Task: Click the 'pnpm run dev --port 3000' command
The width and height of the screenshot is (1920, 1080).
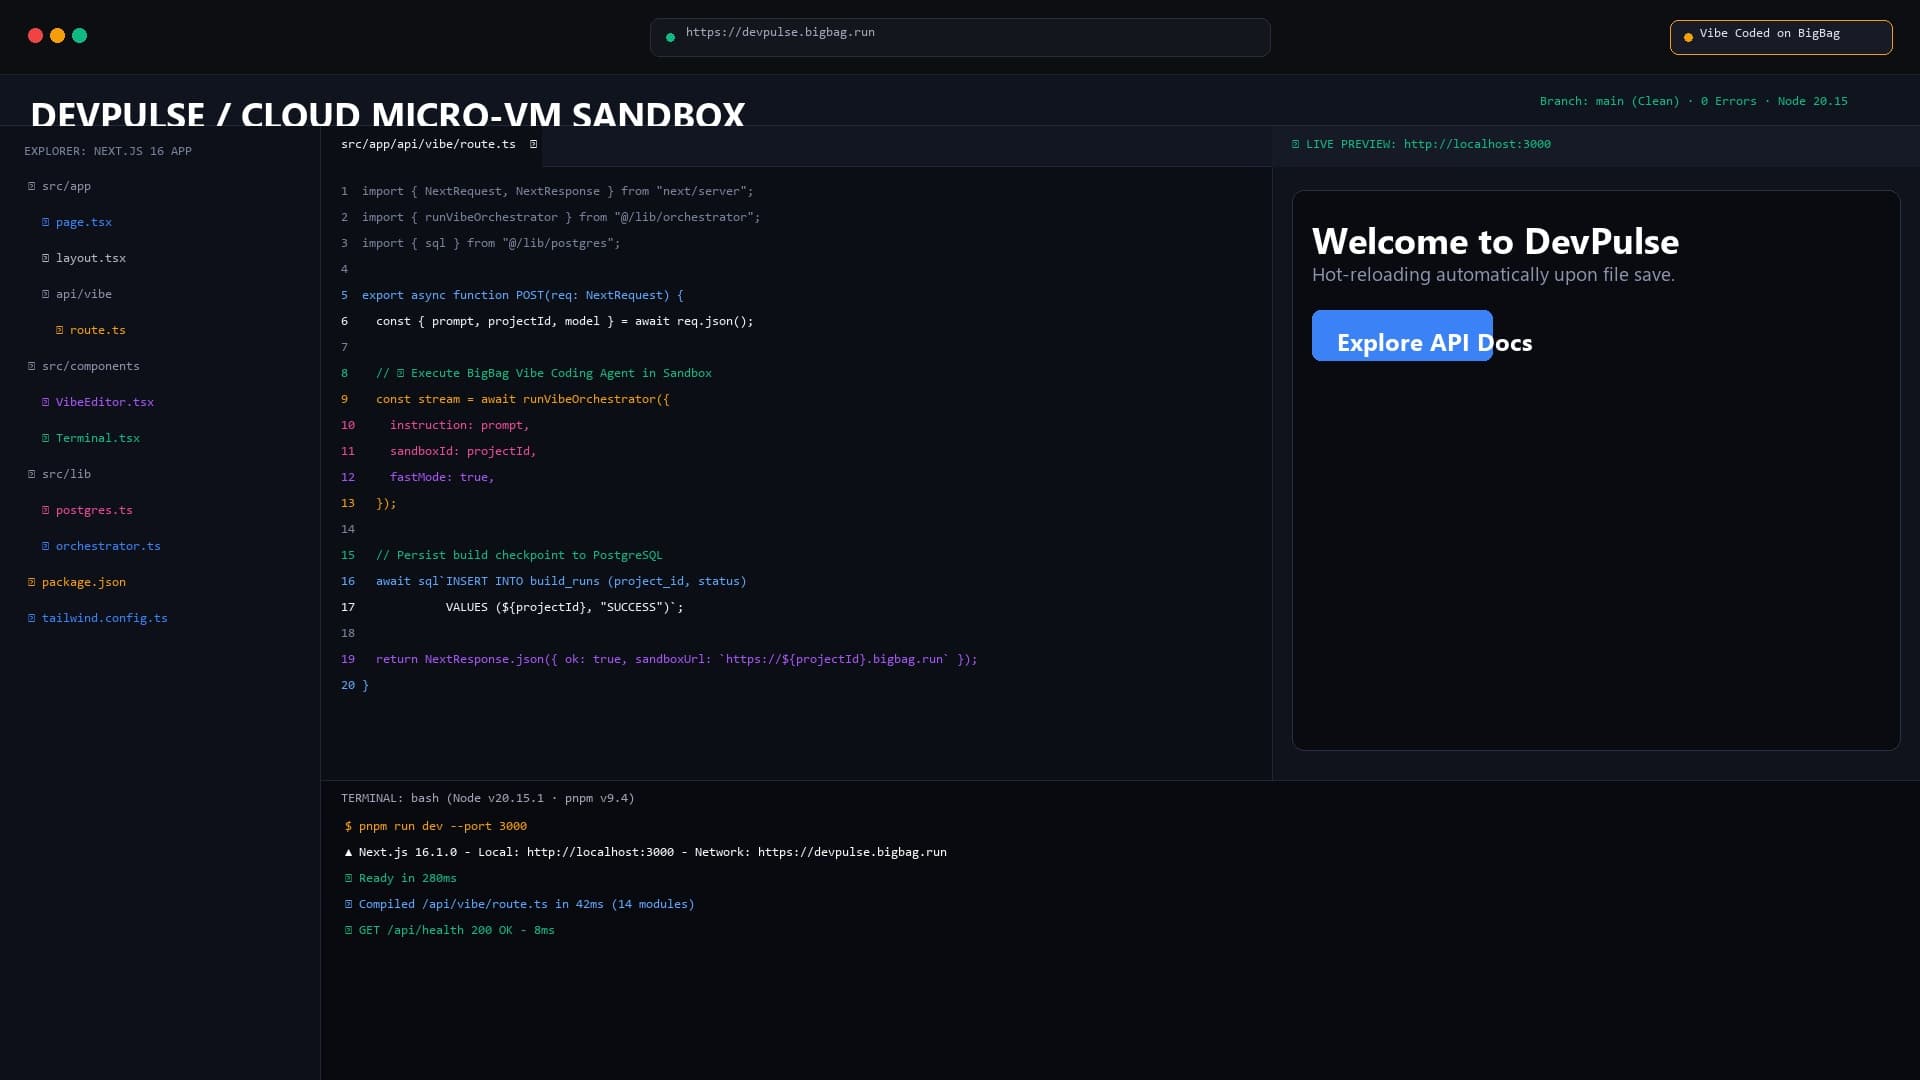Action: click(x=442, y=826)
